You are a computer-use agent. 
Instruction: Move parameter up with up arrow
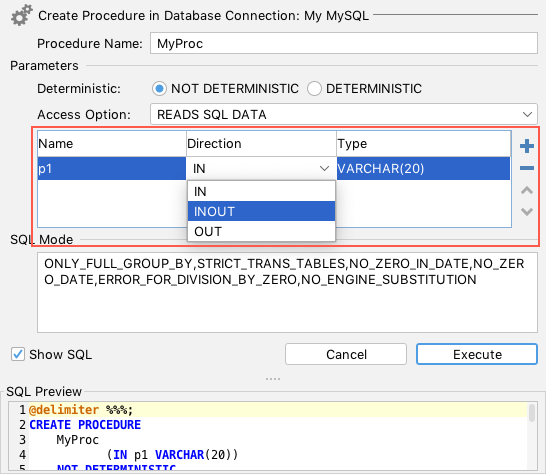[x=526, y=190]
